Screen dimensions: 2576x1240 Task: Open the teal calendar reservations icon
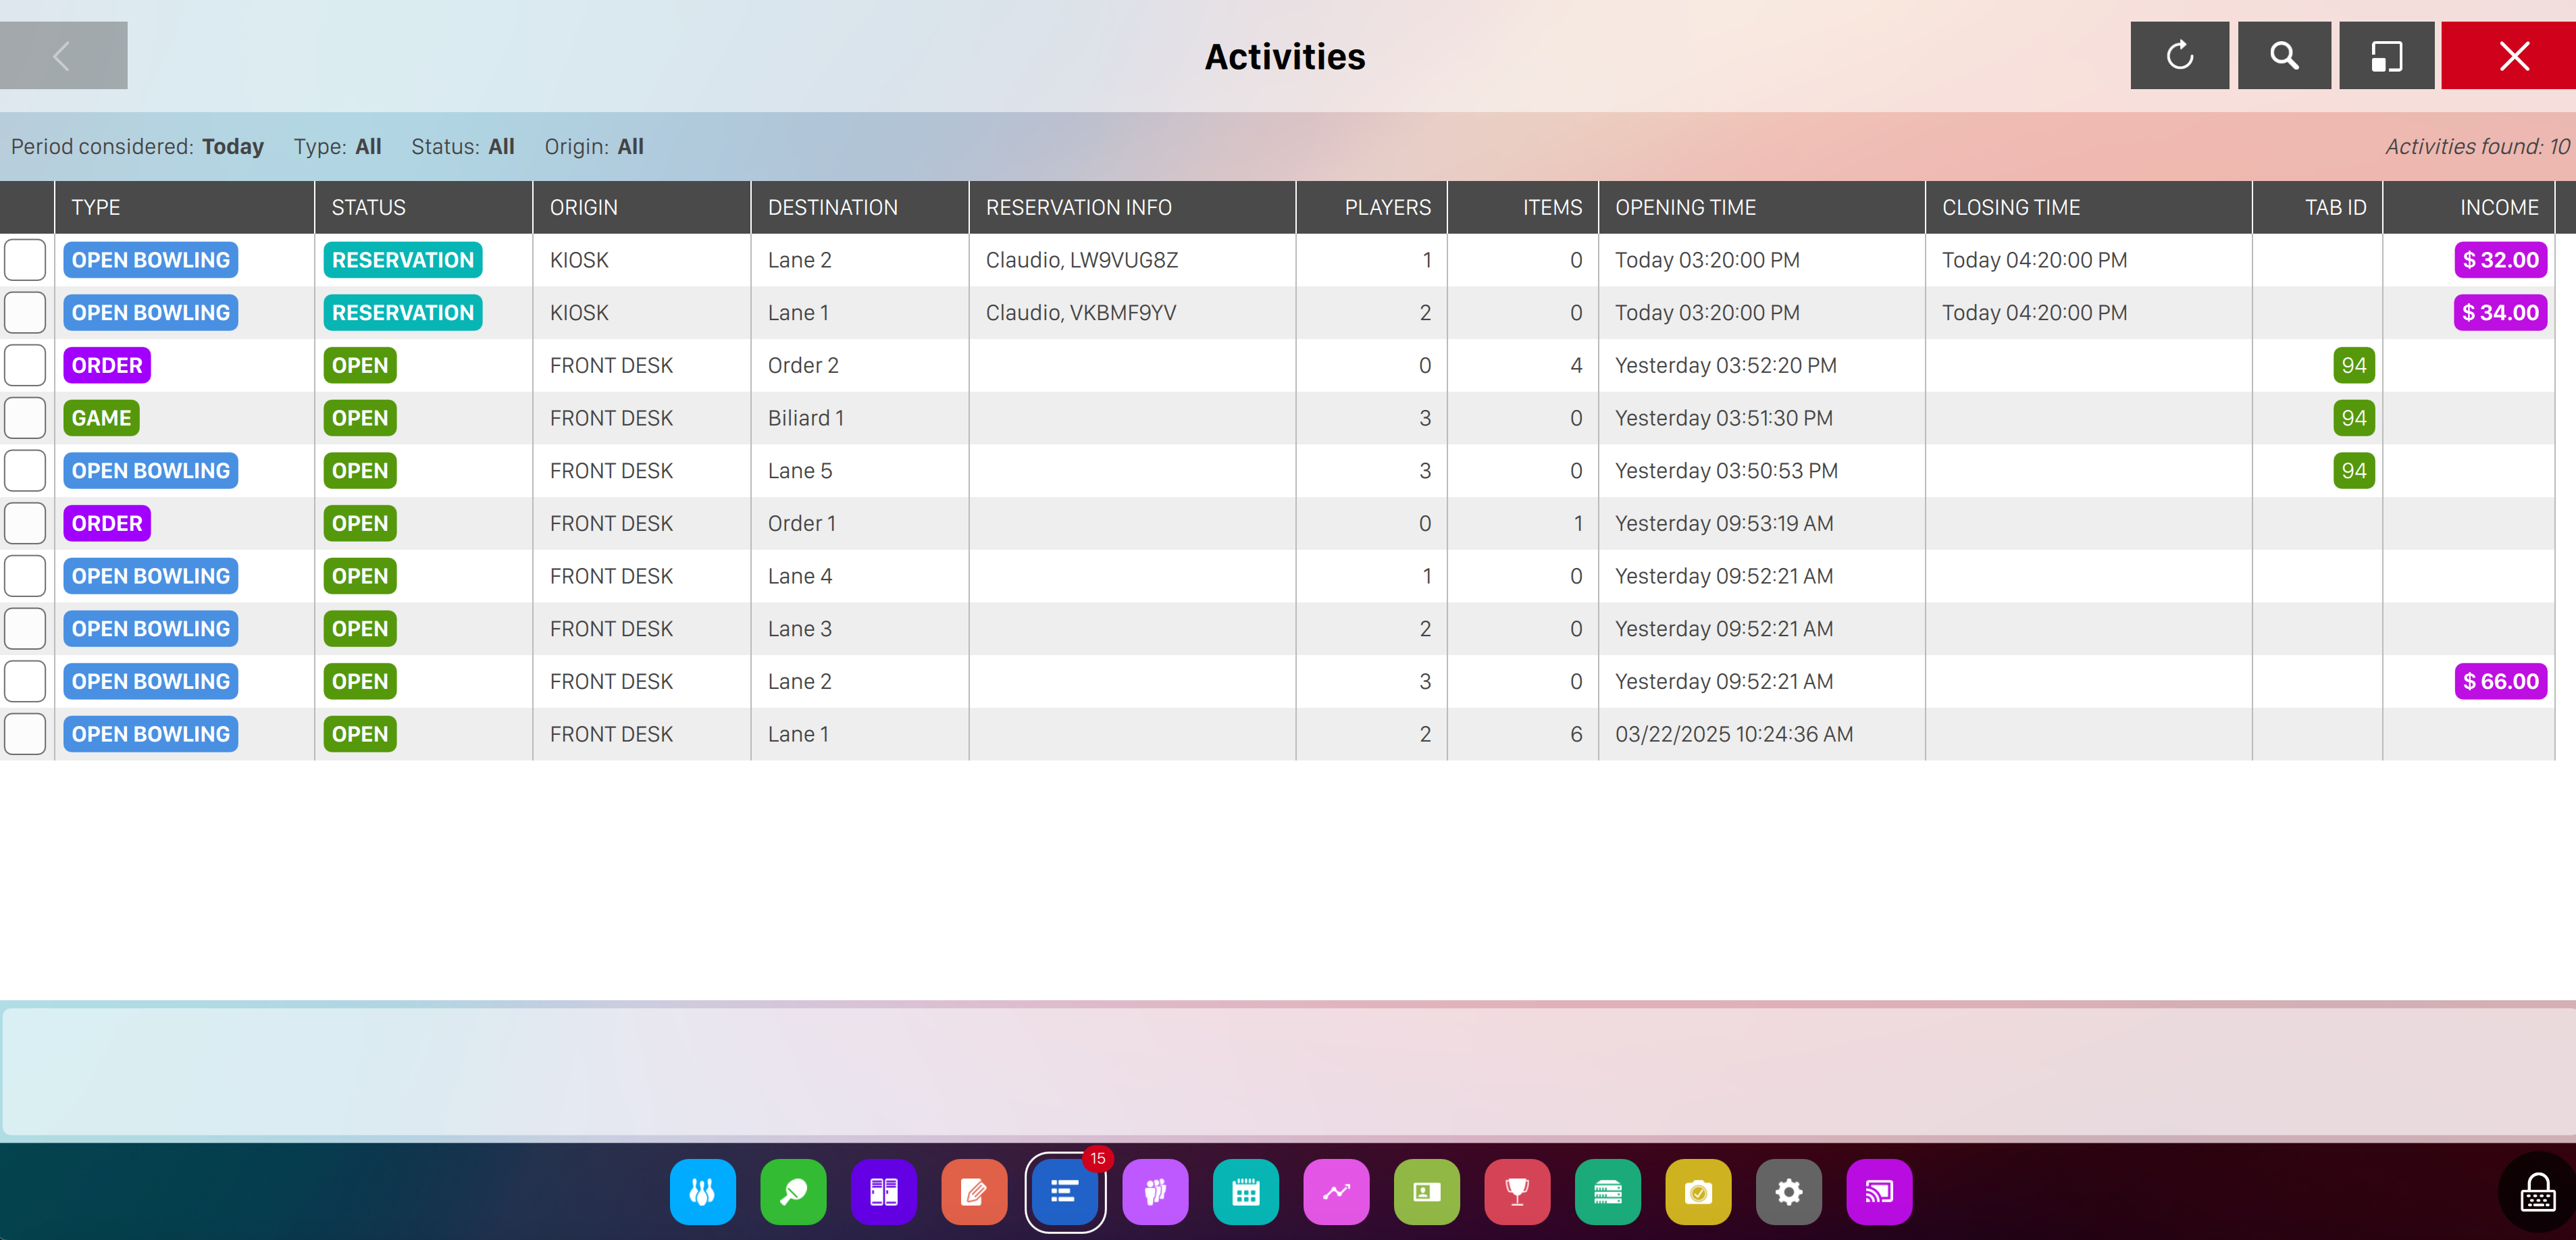tap(1245, 1191)
